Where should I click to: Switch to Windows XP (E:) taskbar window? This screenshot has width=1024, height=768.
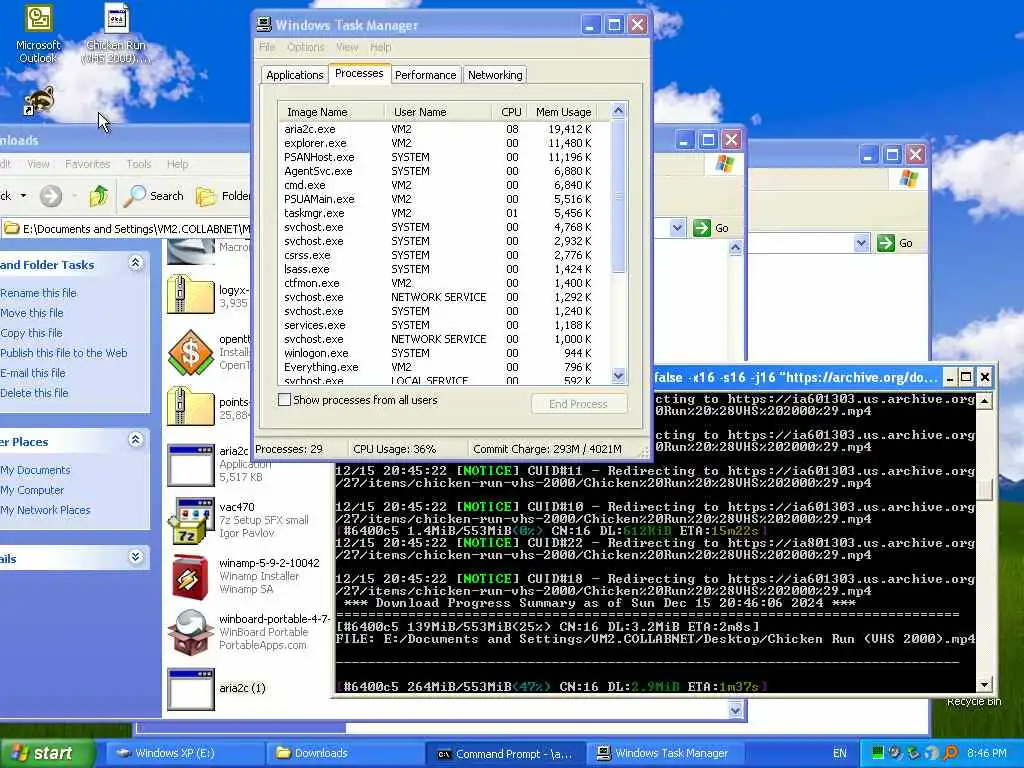184,753
